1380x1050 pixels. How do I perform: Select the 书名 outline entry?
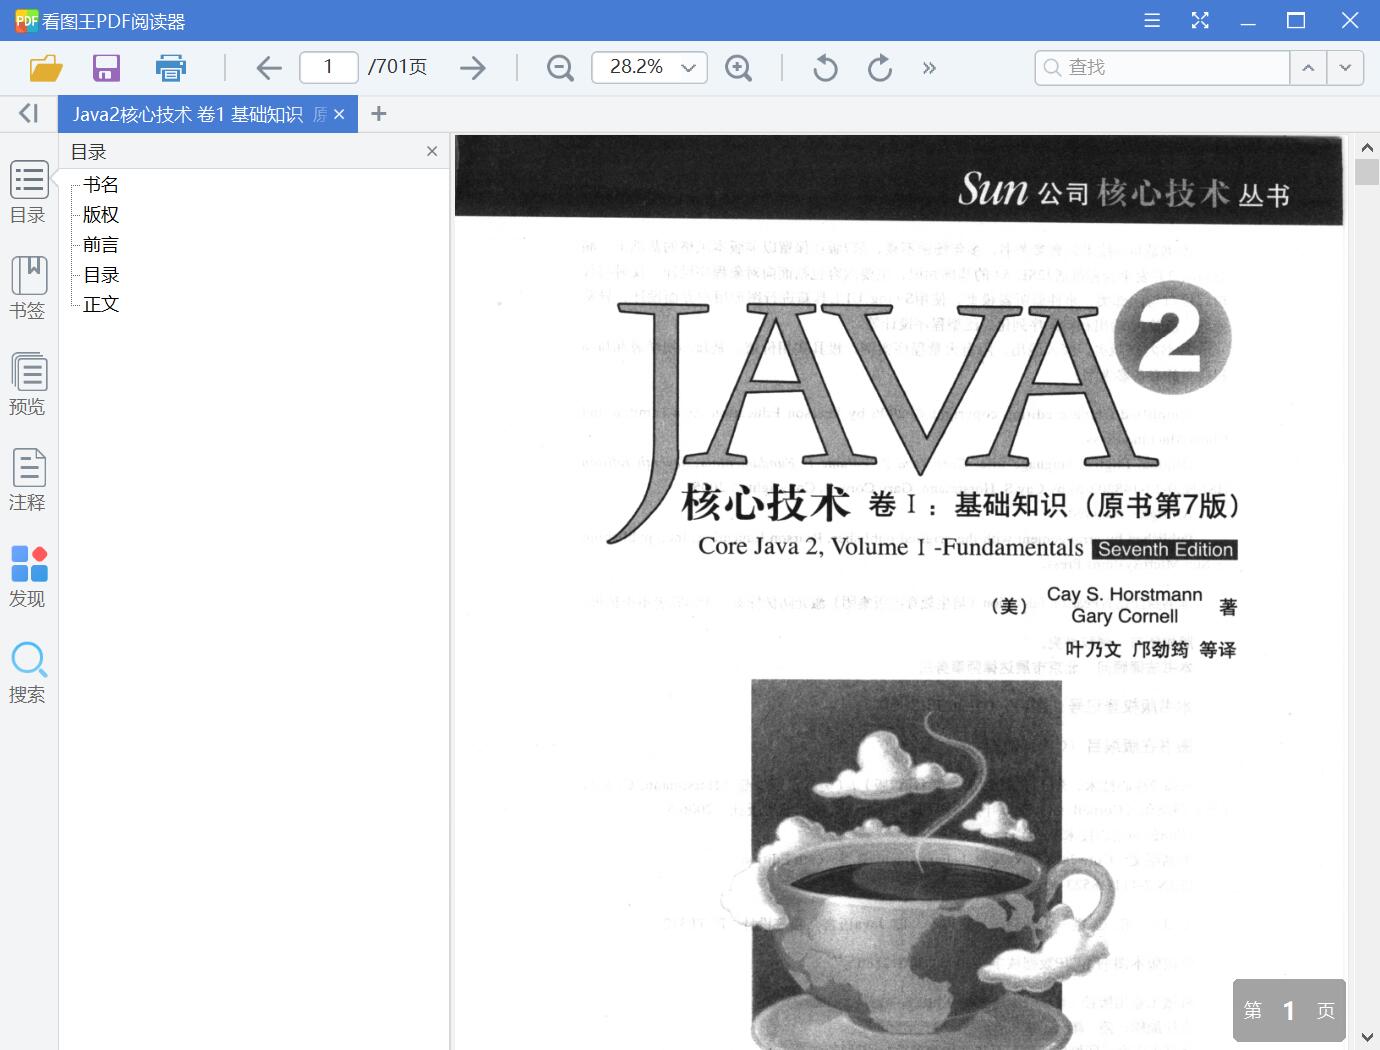click(x=101, y=185)
